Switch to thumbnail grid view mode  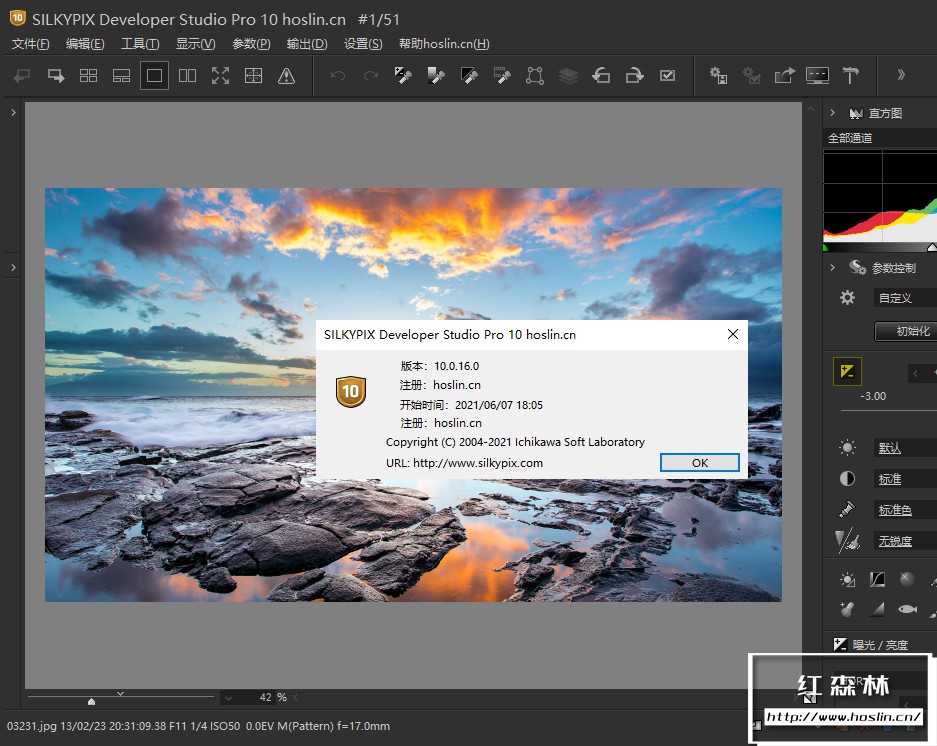pyautogui.click(x=88, y=76)
